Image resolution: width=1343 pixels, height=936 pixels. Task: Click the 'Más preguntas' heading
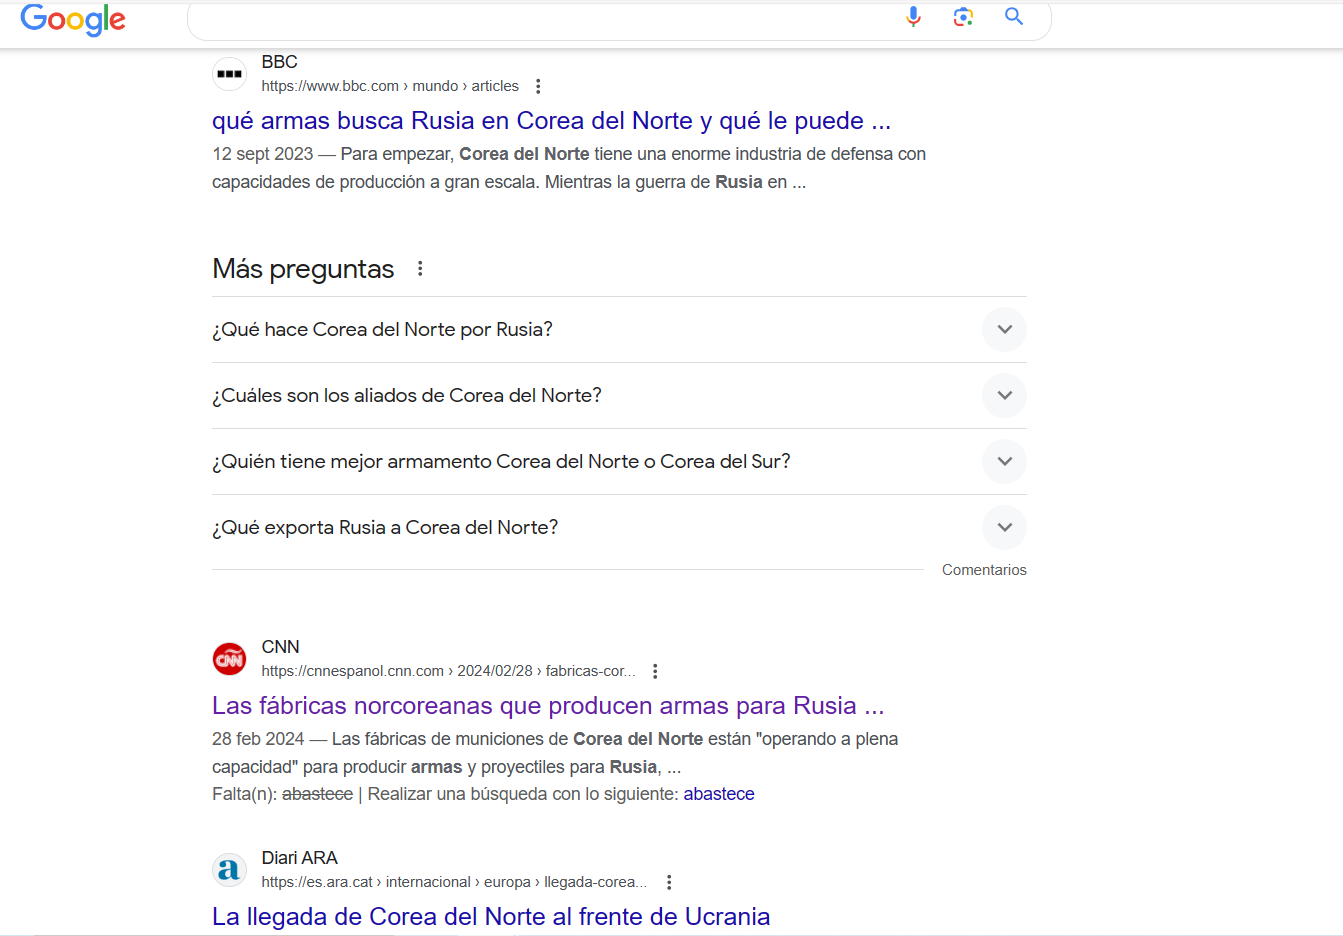303,269
